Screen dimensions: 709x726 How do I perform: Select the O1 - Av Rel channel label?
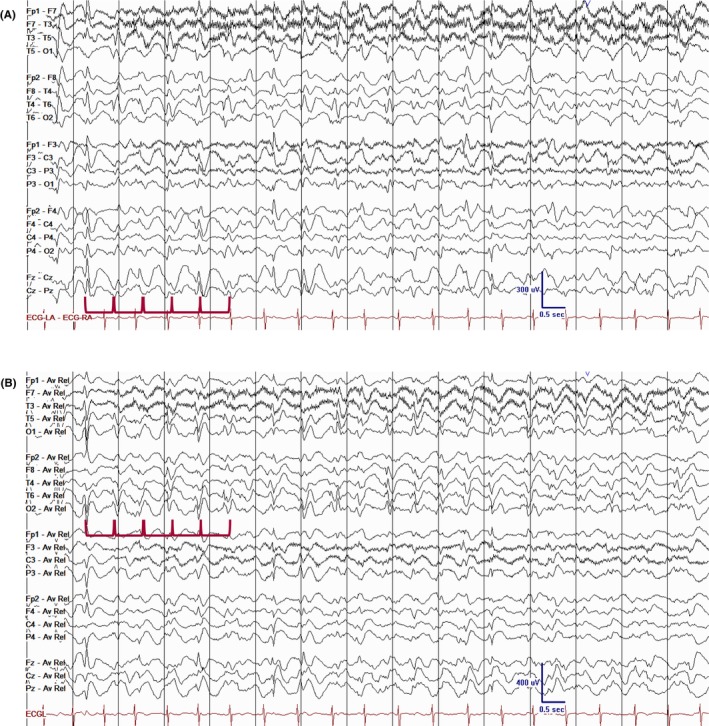tap(46, 432)
